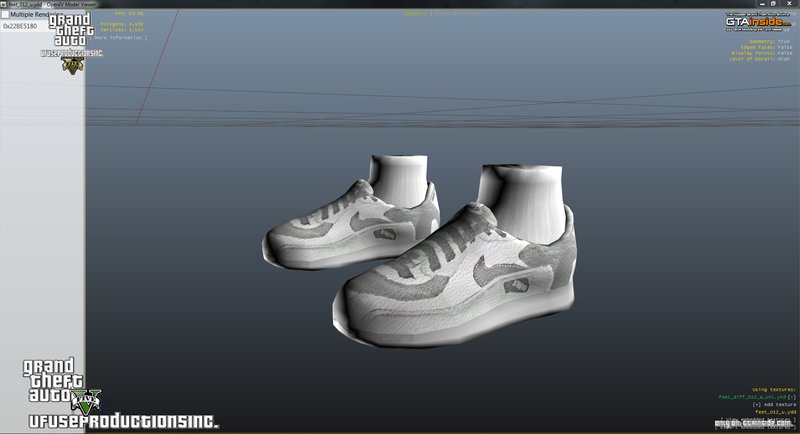
Task: Change the Level of Detail High setting
Action: 784,59
